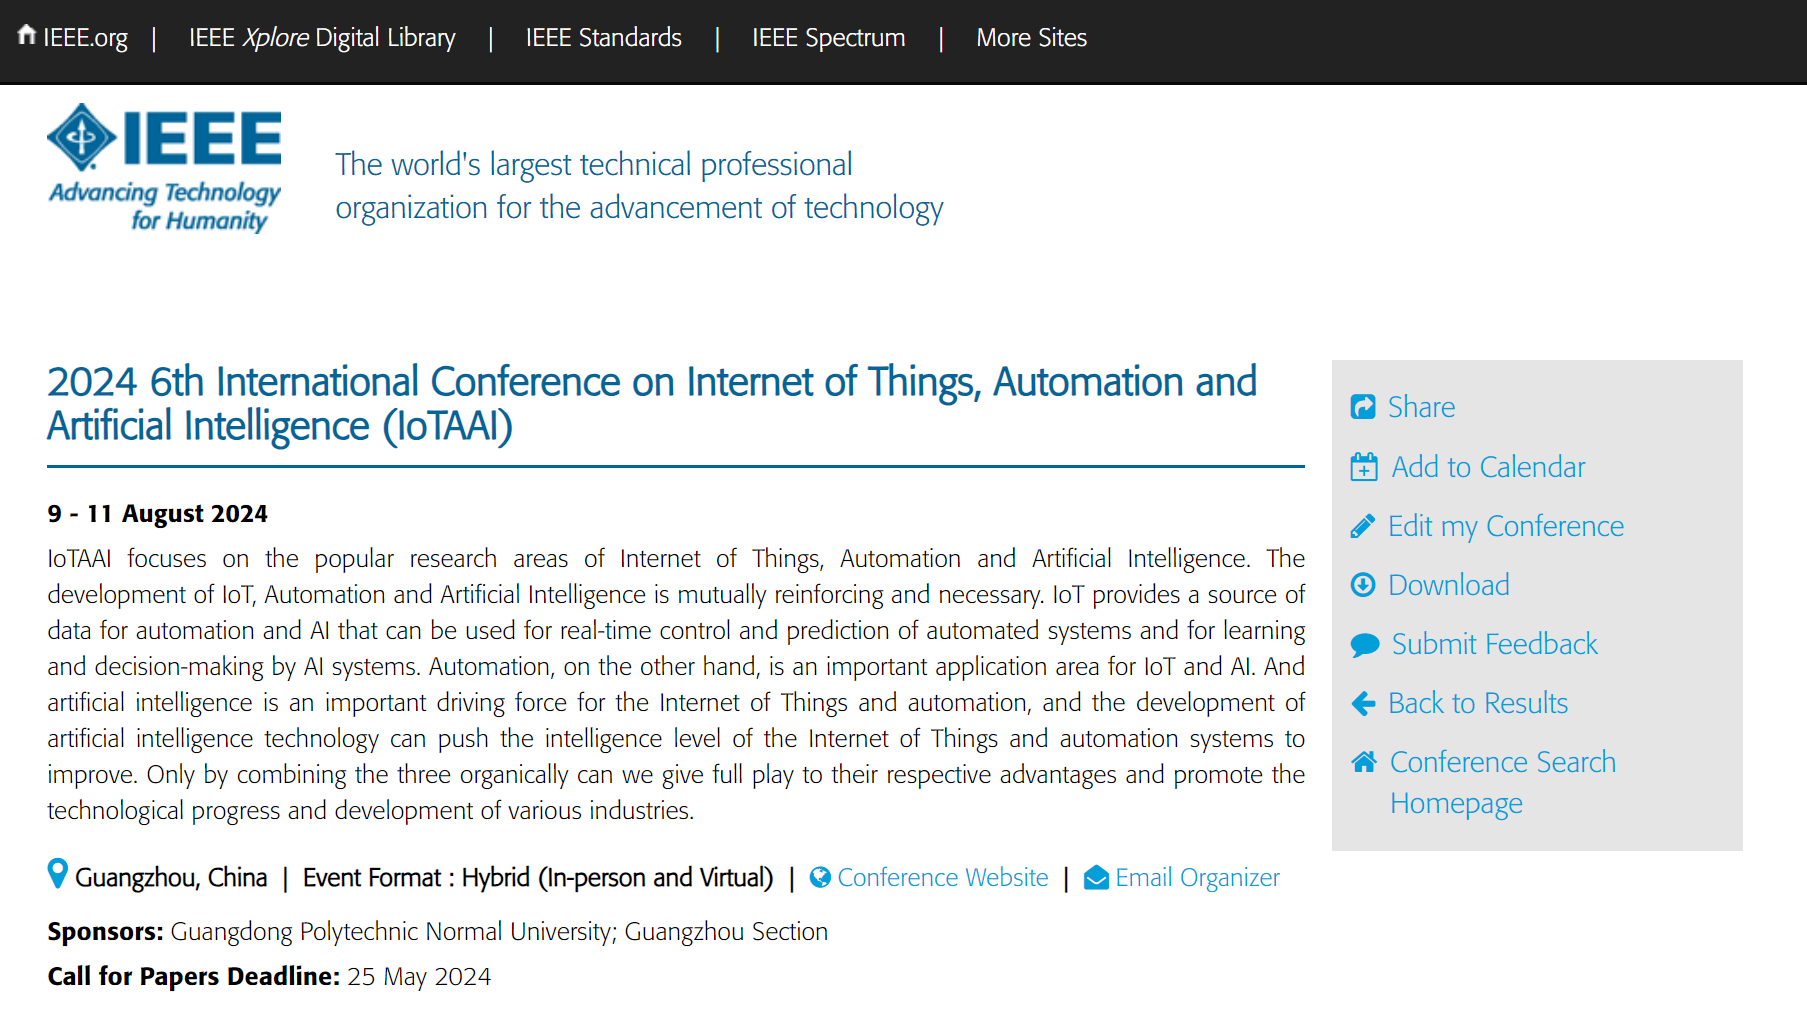Screen dimensions: 1807x1011
Task: Click the Conference Search home icon
Action: click(x=1364, y=762)
